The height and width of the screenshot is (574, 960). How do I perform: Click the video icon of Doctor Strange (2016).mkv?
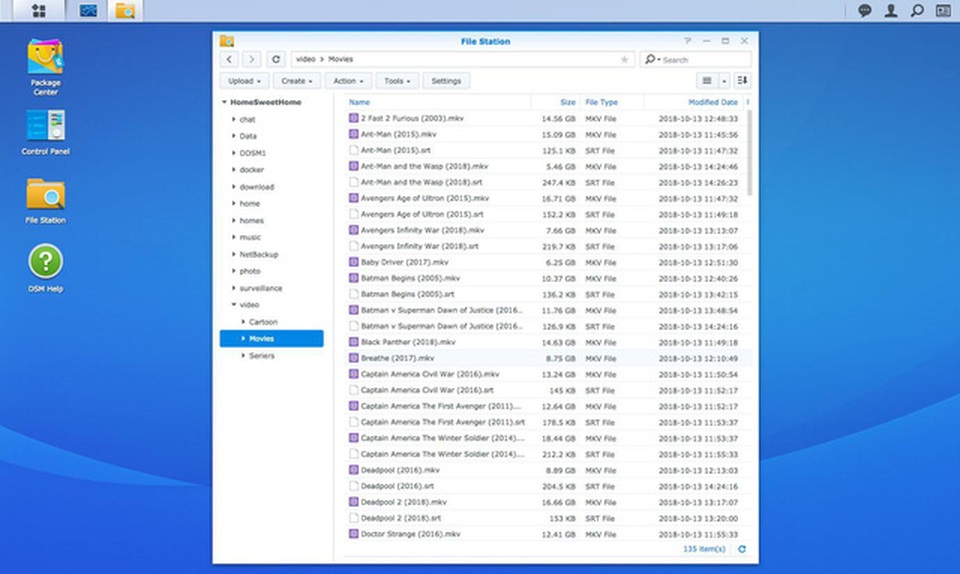[353, 534]
